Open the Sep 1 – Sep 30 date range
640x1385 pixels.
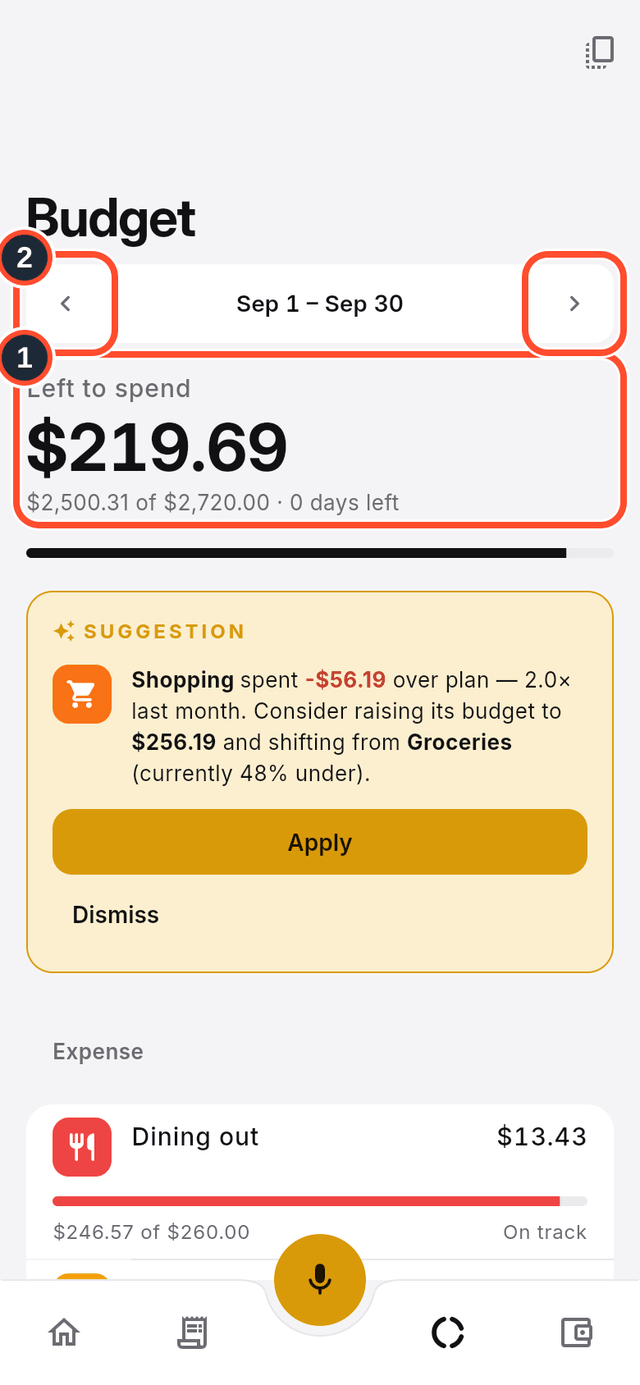point(320,304)
